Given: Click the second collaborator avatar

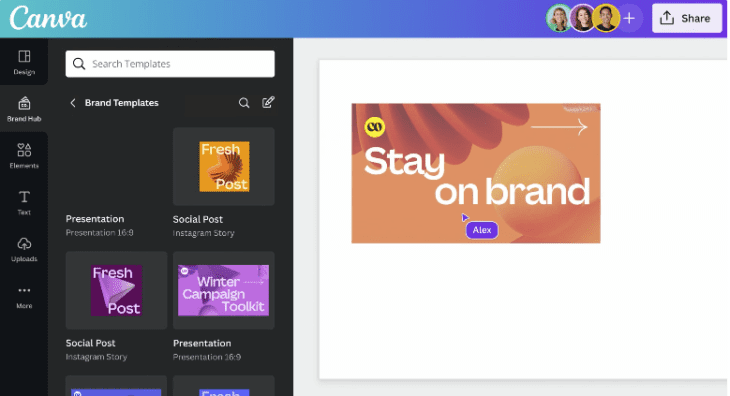Looking at the screenshot, I should click(582, 18).
